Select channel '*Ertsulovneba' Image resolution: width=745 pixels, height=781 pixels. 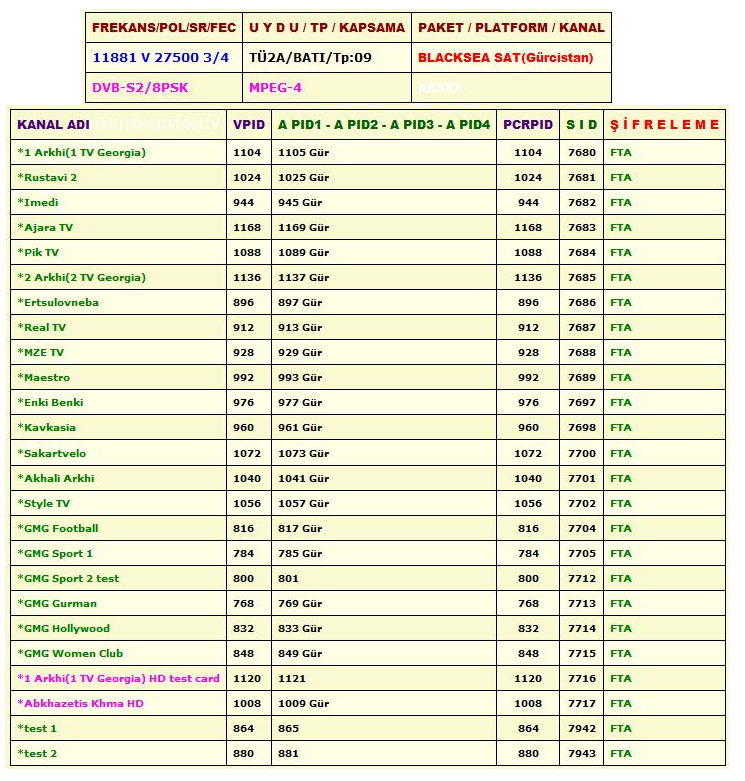pos(58,302)
